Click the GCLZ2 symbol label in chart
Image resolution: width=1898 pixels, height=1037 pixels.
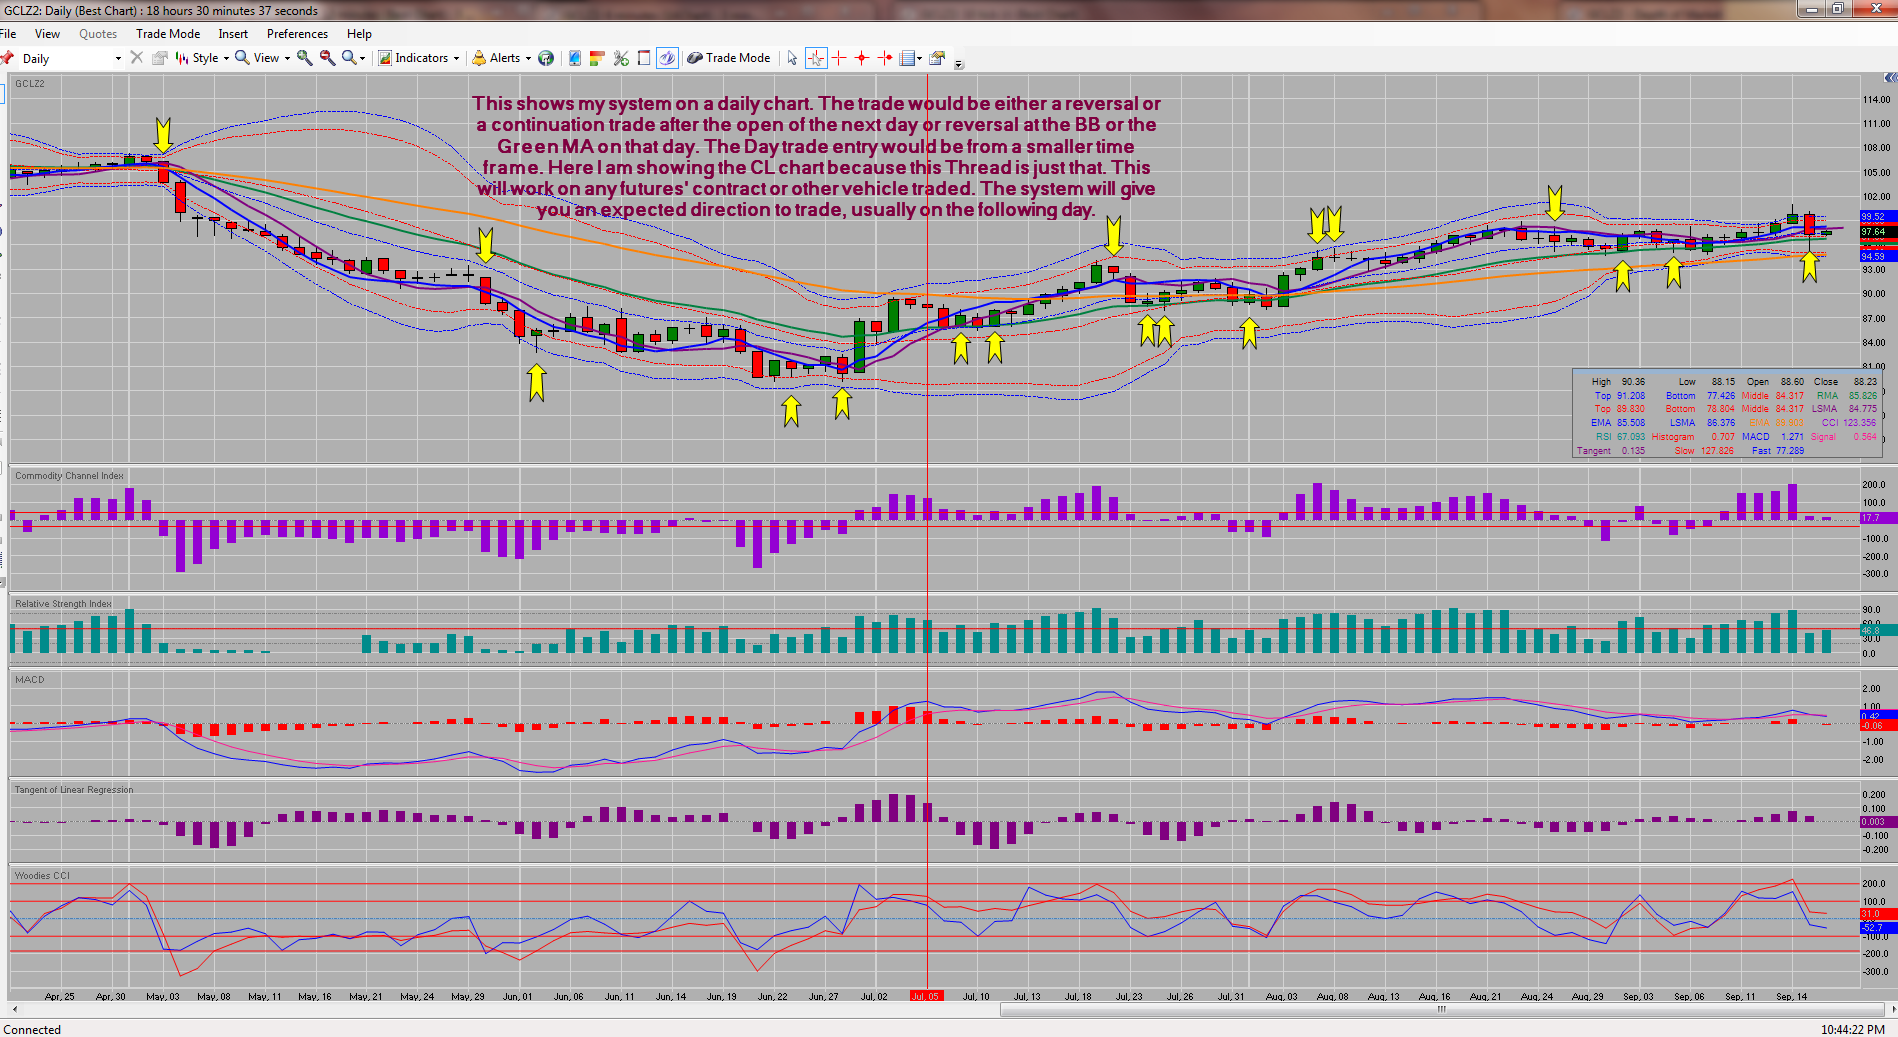30,84
